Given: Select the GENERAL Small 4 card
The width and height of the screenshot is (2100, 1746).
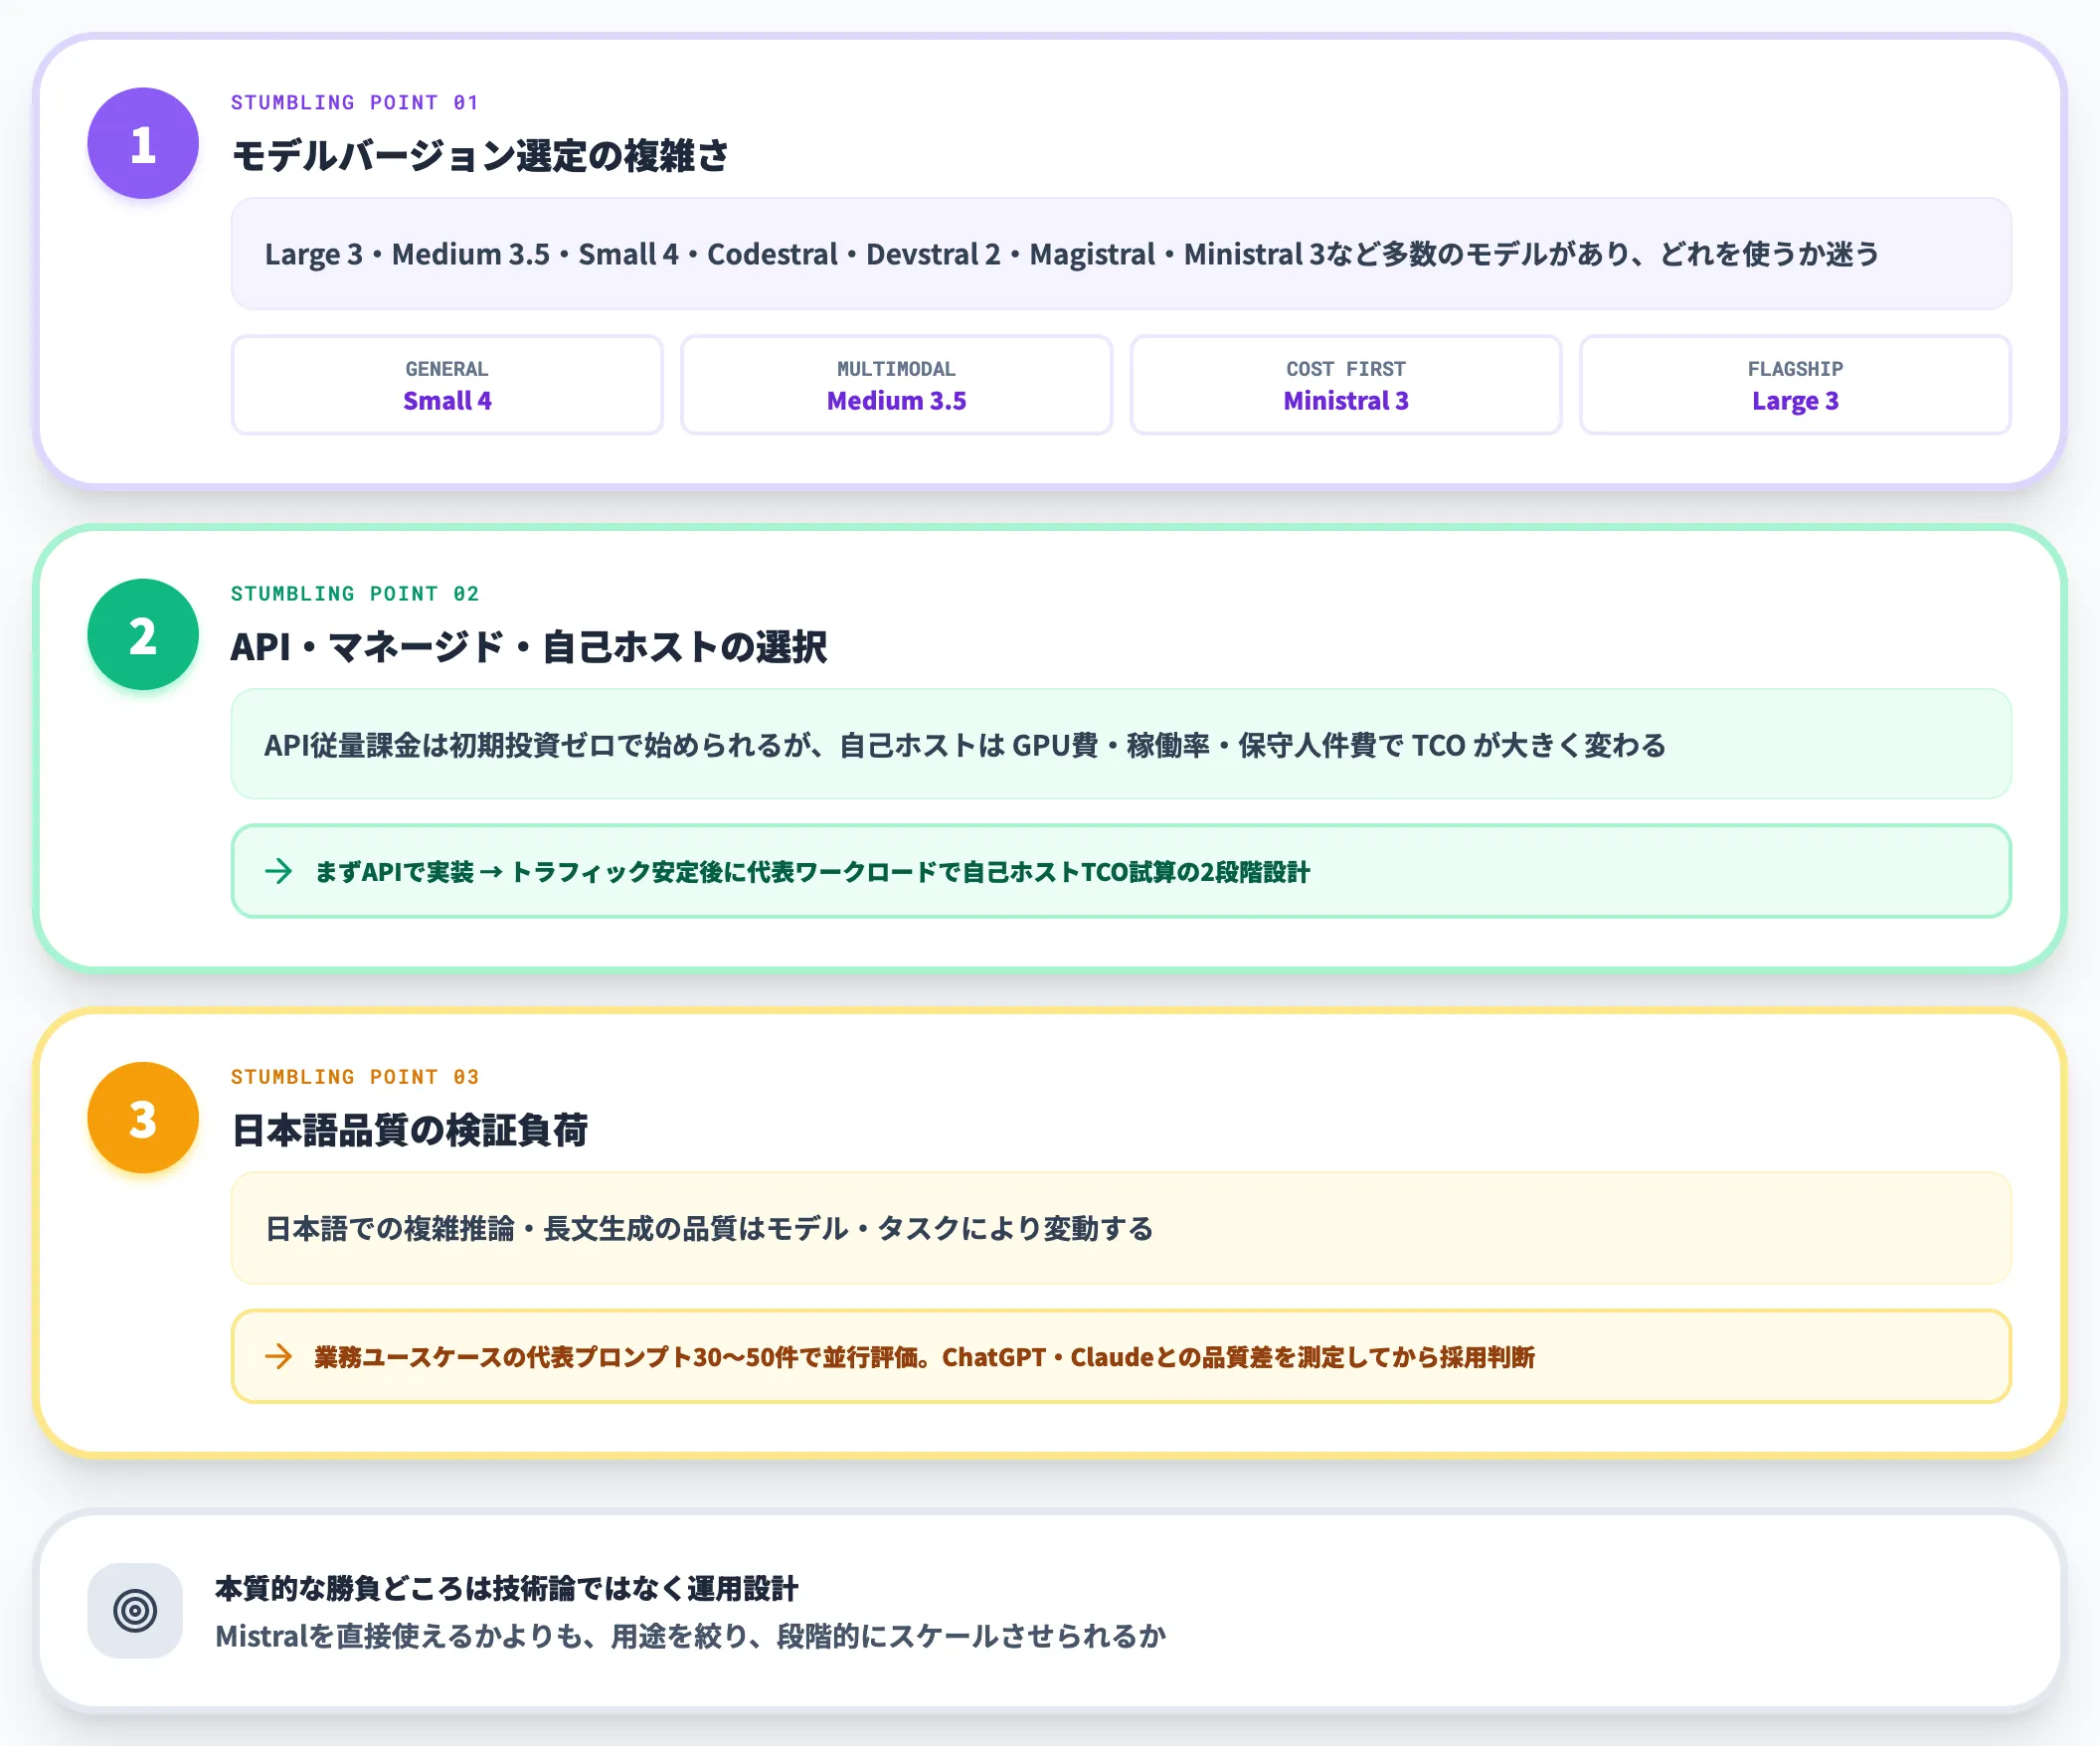Looking at the screenshot, I should [x=447, y=385].
